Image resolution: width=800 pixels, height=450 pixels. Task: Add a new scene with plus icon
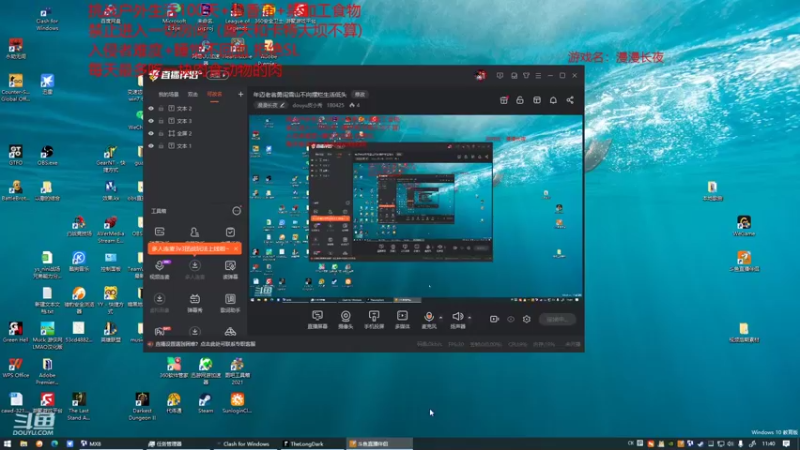pos(240,94)
